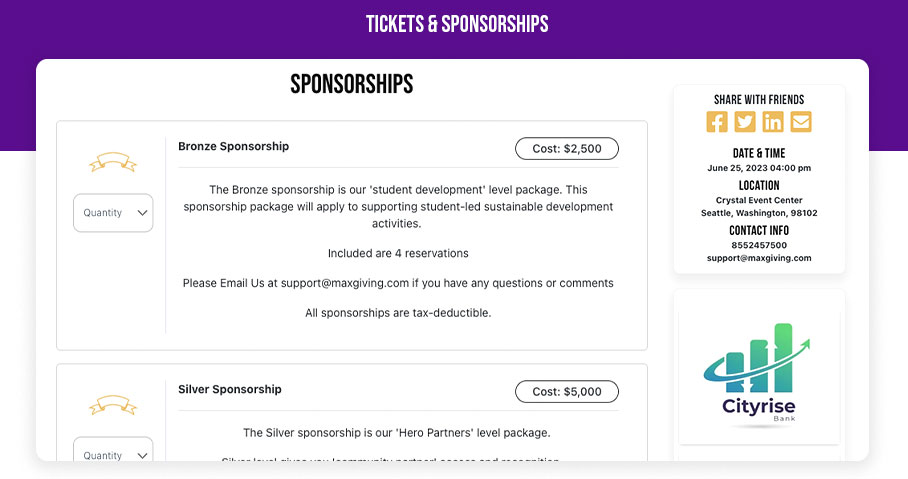Click Silver Sponsorship title

tap(230, 389)
